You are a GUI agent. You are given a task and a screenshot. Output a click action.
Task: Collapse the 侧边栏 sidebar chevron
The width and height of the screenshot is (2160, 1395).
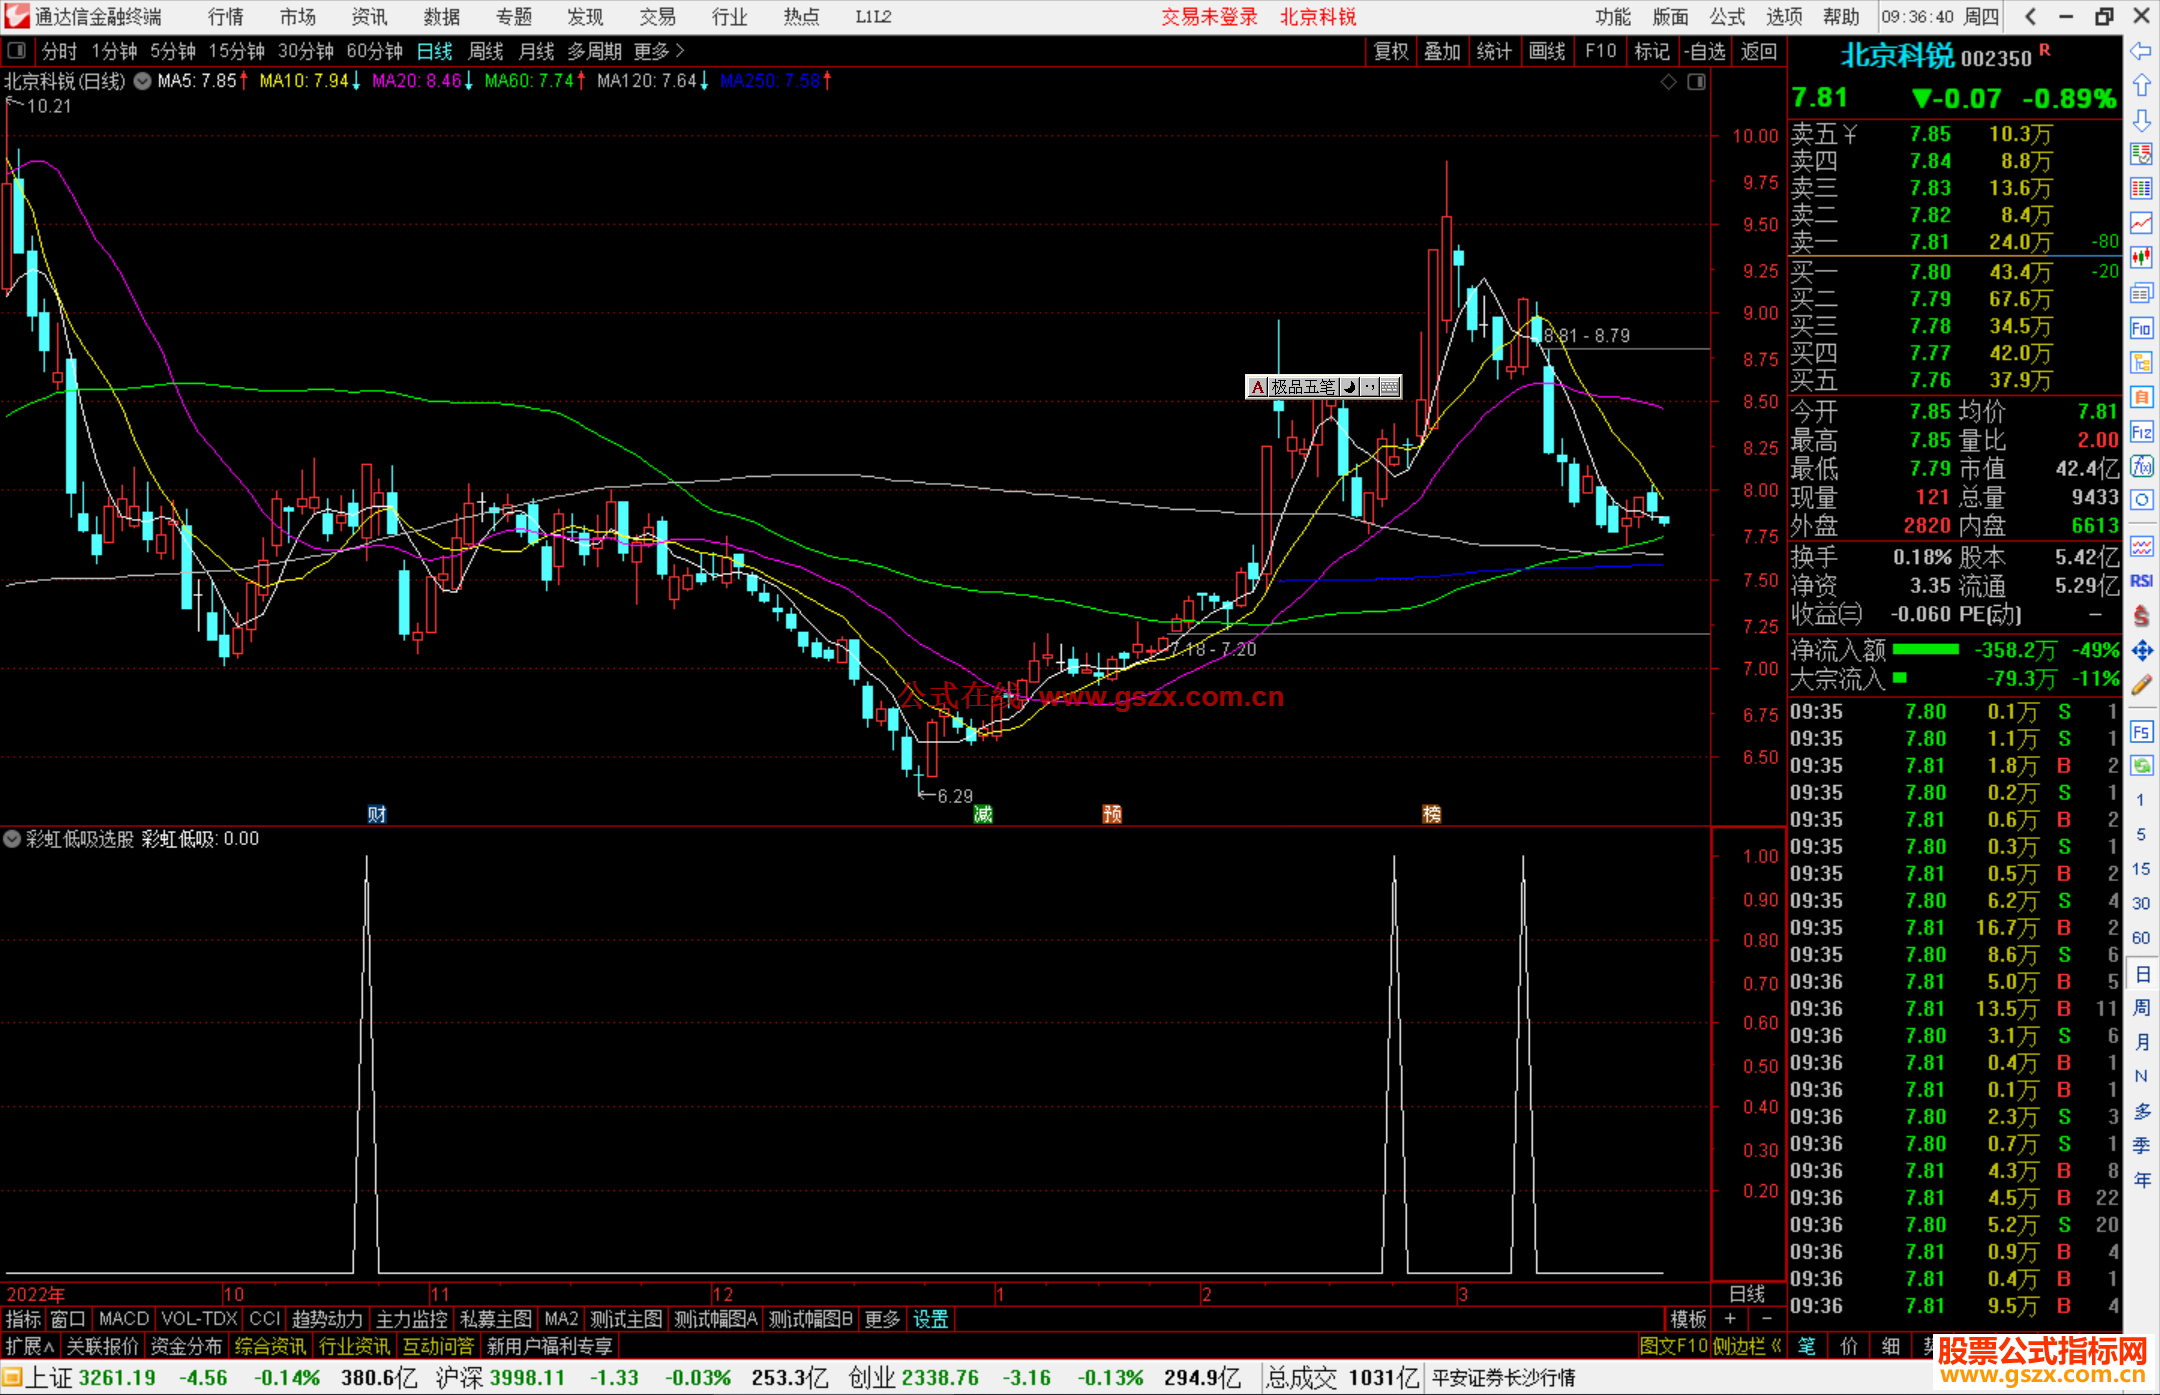click(1776, 1346)
